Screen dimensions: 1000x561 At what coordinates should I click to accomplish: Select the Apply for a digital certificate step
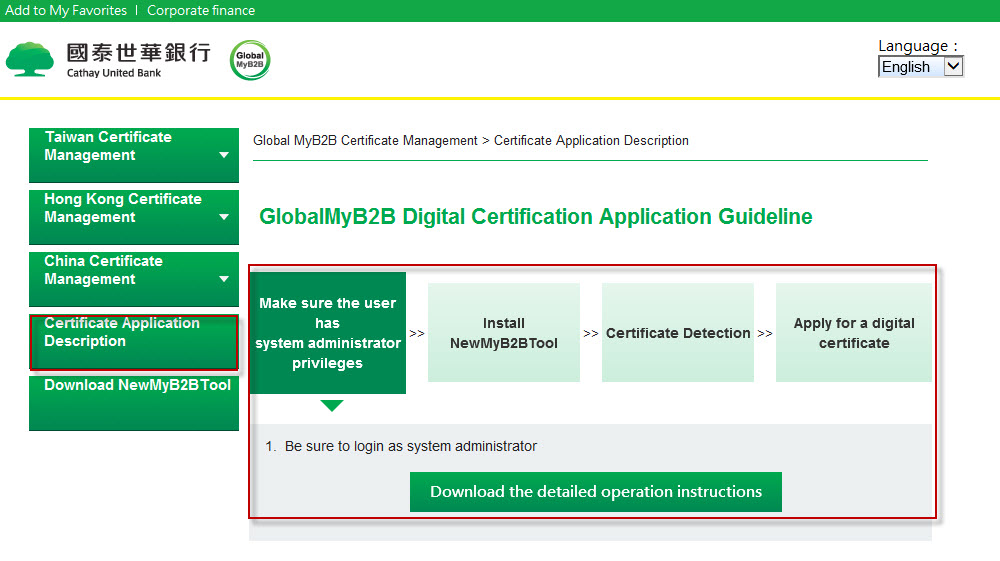[x=854, y=333]
